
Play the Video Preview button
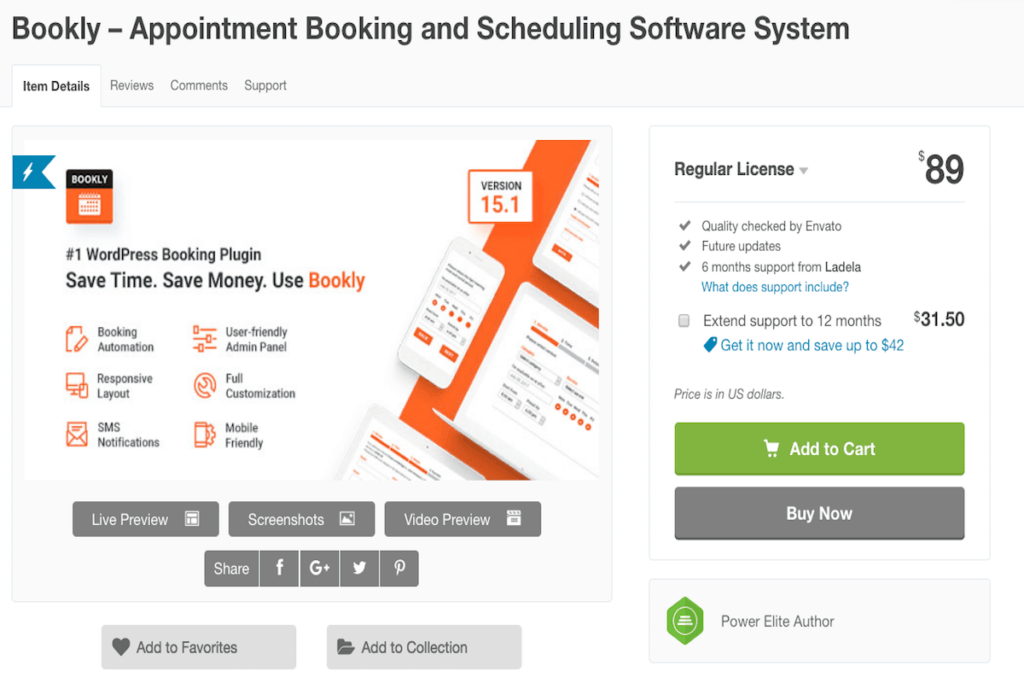(462, 519)
